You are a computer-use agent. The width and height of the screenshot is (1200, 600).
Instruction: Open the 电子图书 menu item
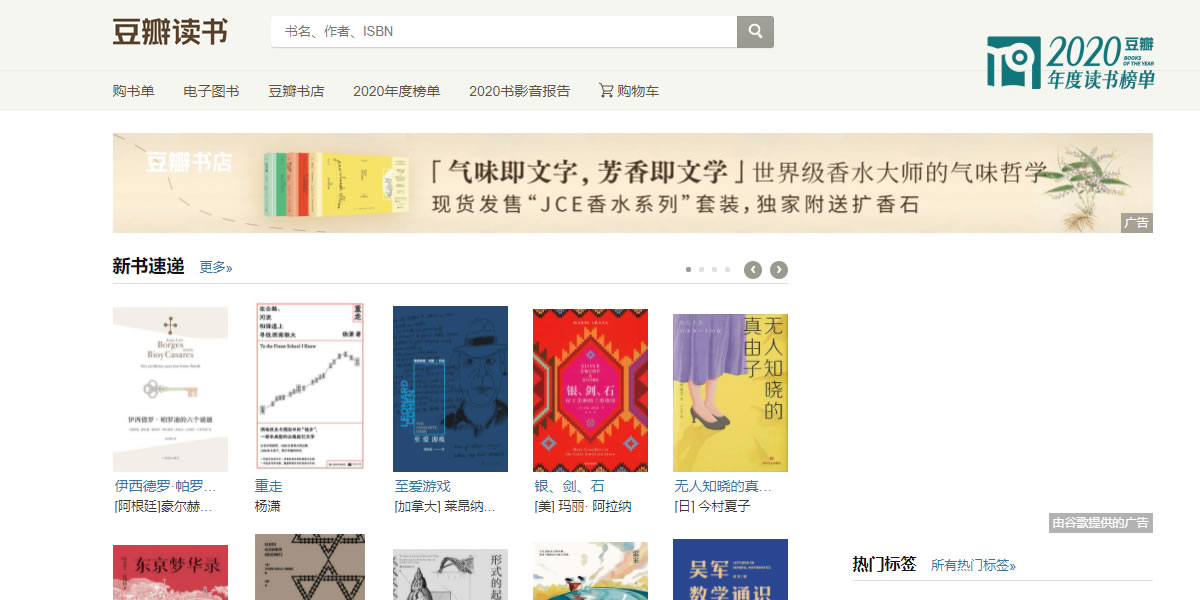coord(211,91)
